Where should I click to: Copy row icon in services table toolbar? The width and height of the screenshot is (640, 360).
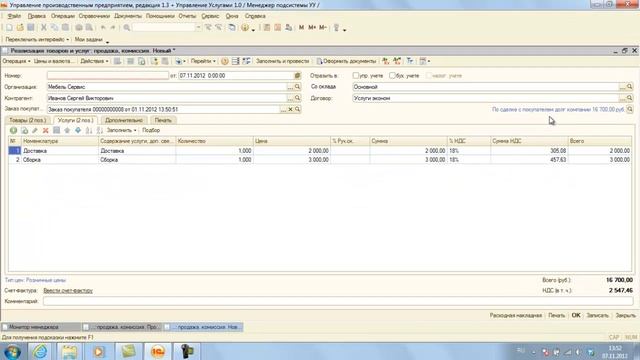(x=24, y=130)
